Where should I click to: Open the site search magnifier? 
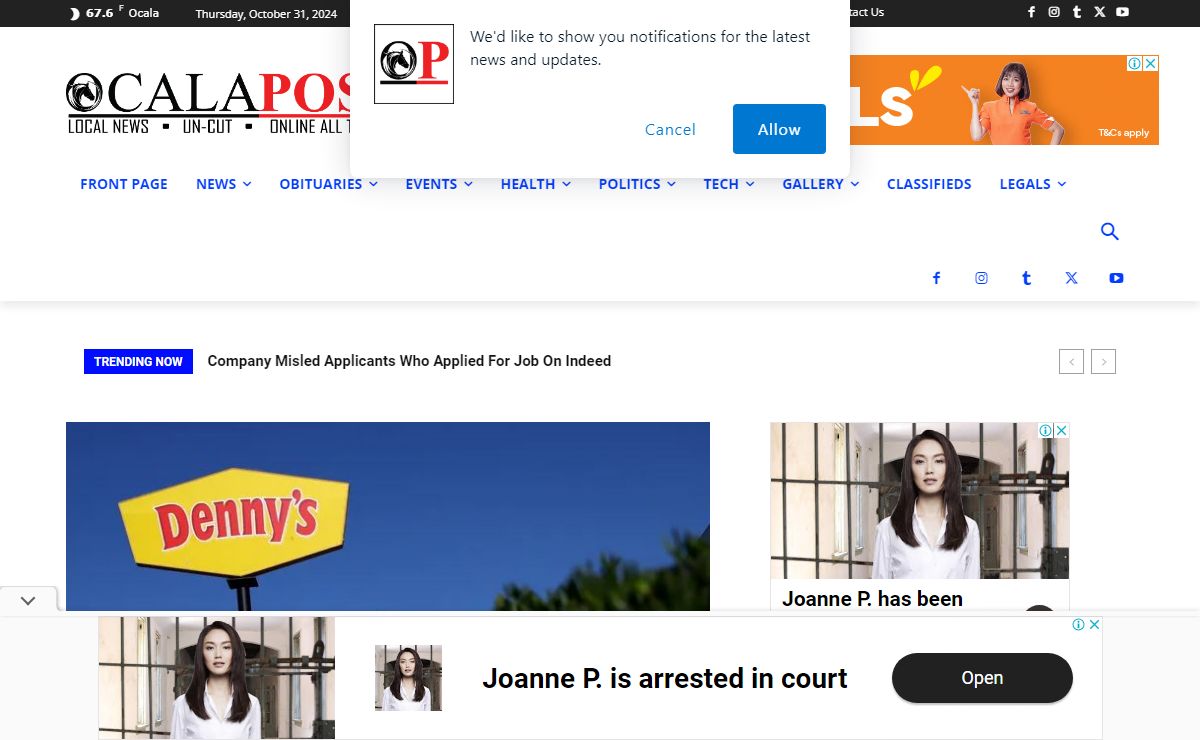click(1109, 232)
